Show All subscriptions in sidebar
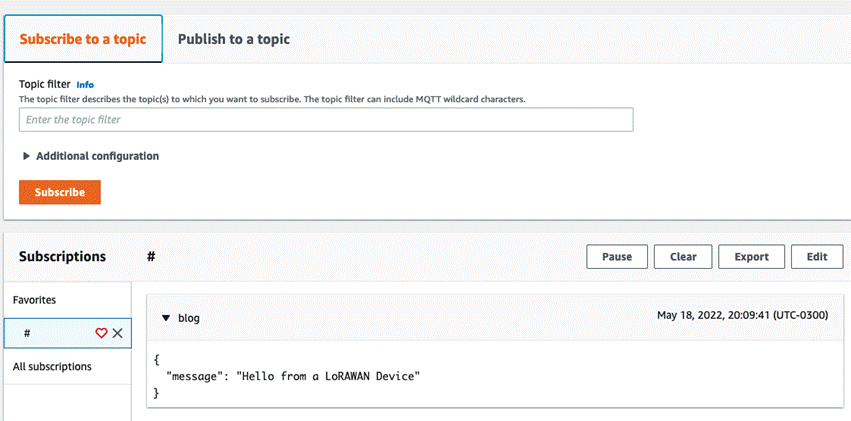This screenshot has height=421, width=851. pyautogui.click(x=52, y=367)
